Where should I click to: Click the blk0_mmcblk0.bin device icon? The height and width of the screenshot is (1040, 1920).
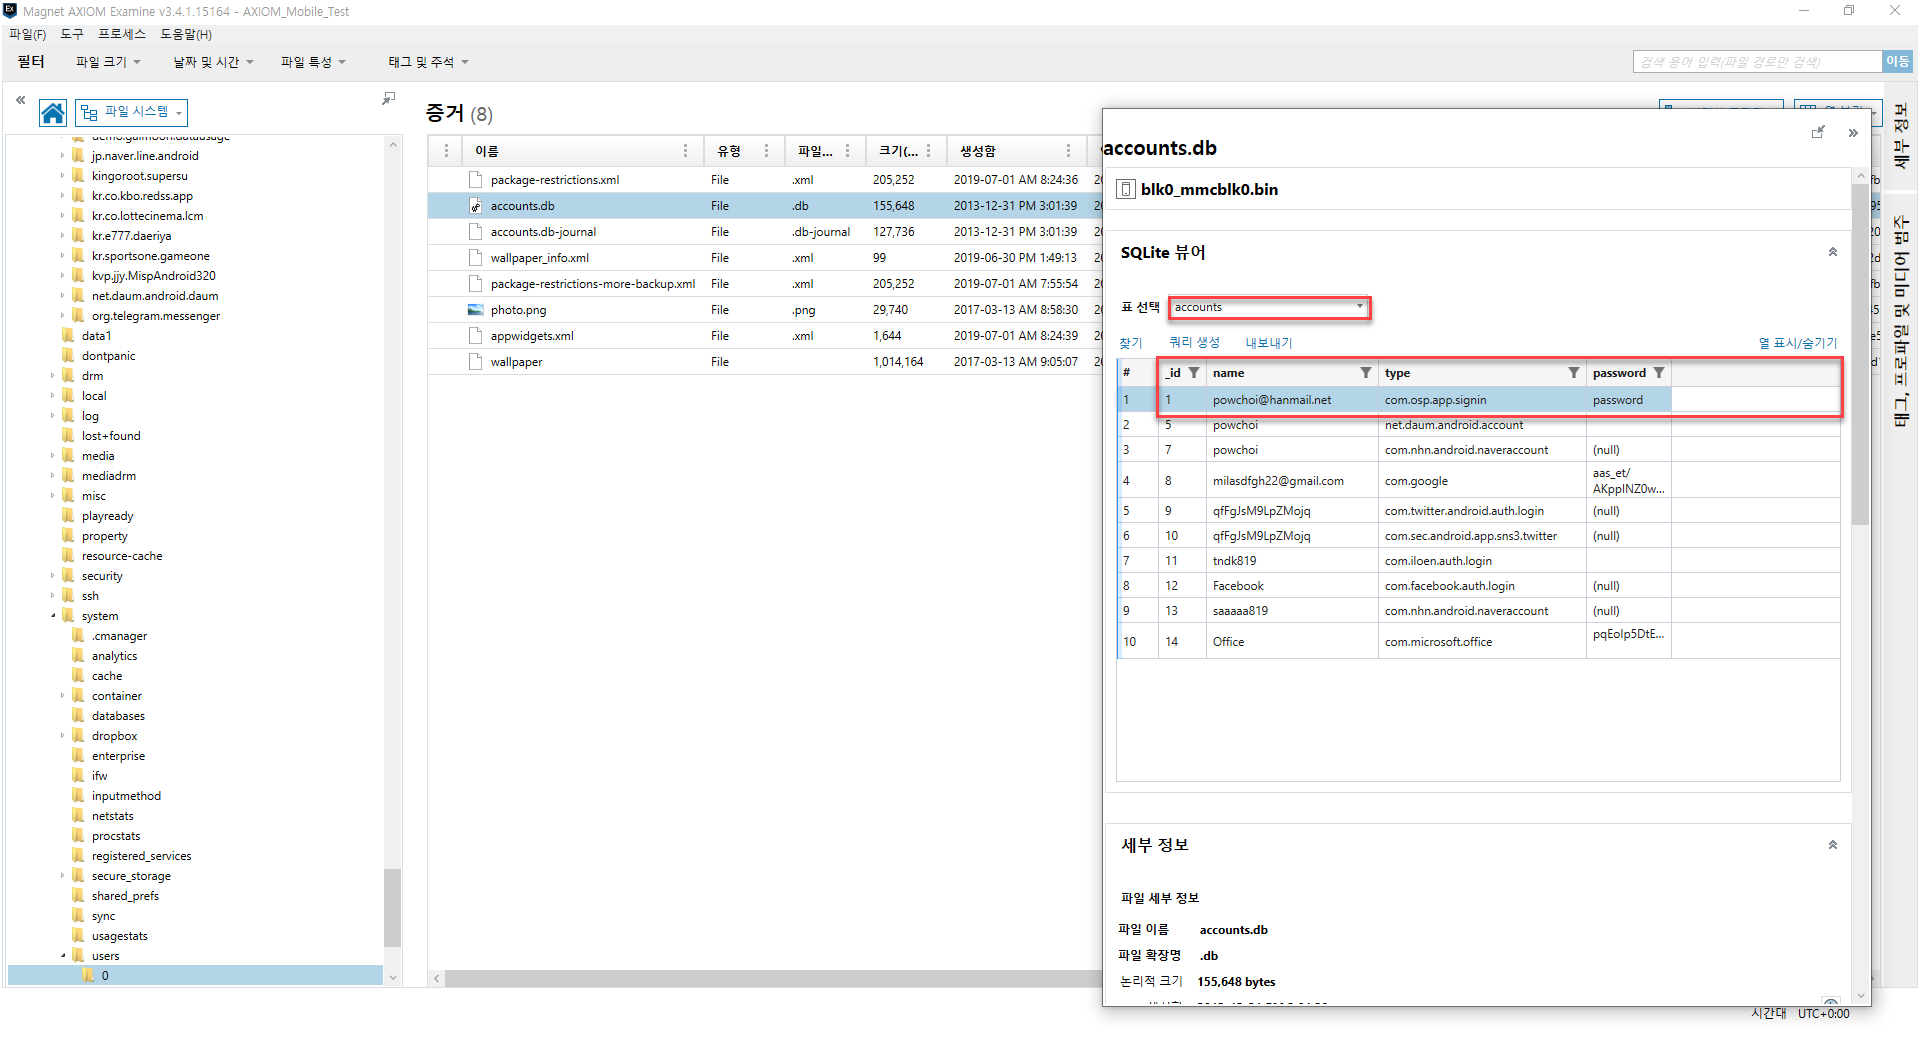click(1126, 190)
